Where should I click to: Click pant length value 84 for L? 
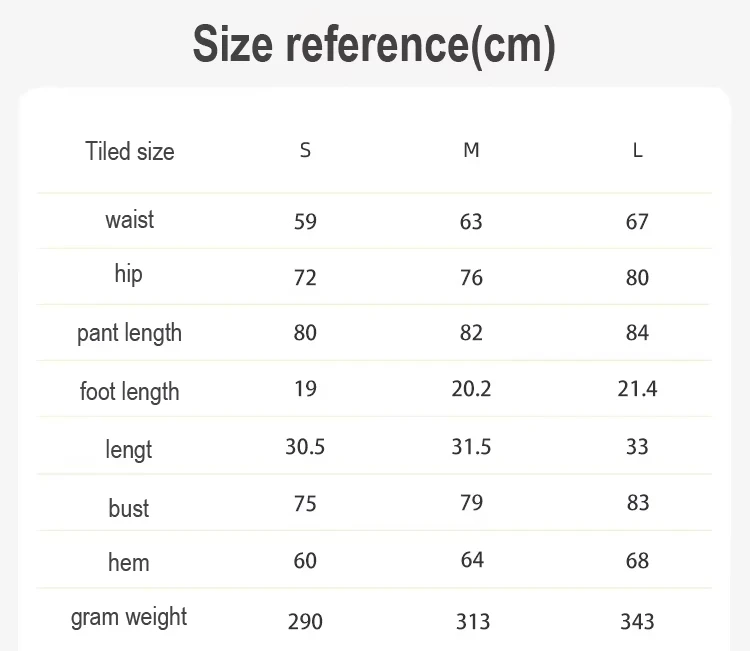point(637,333)
